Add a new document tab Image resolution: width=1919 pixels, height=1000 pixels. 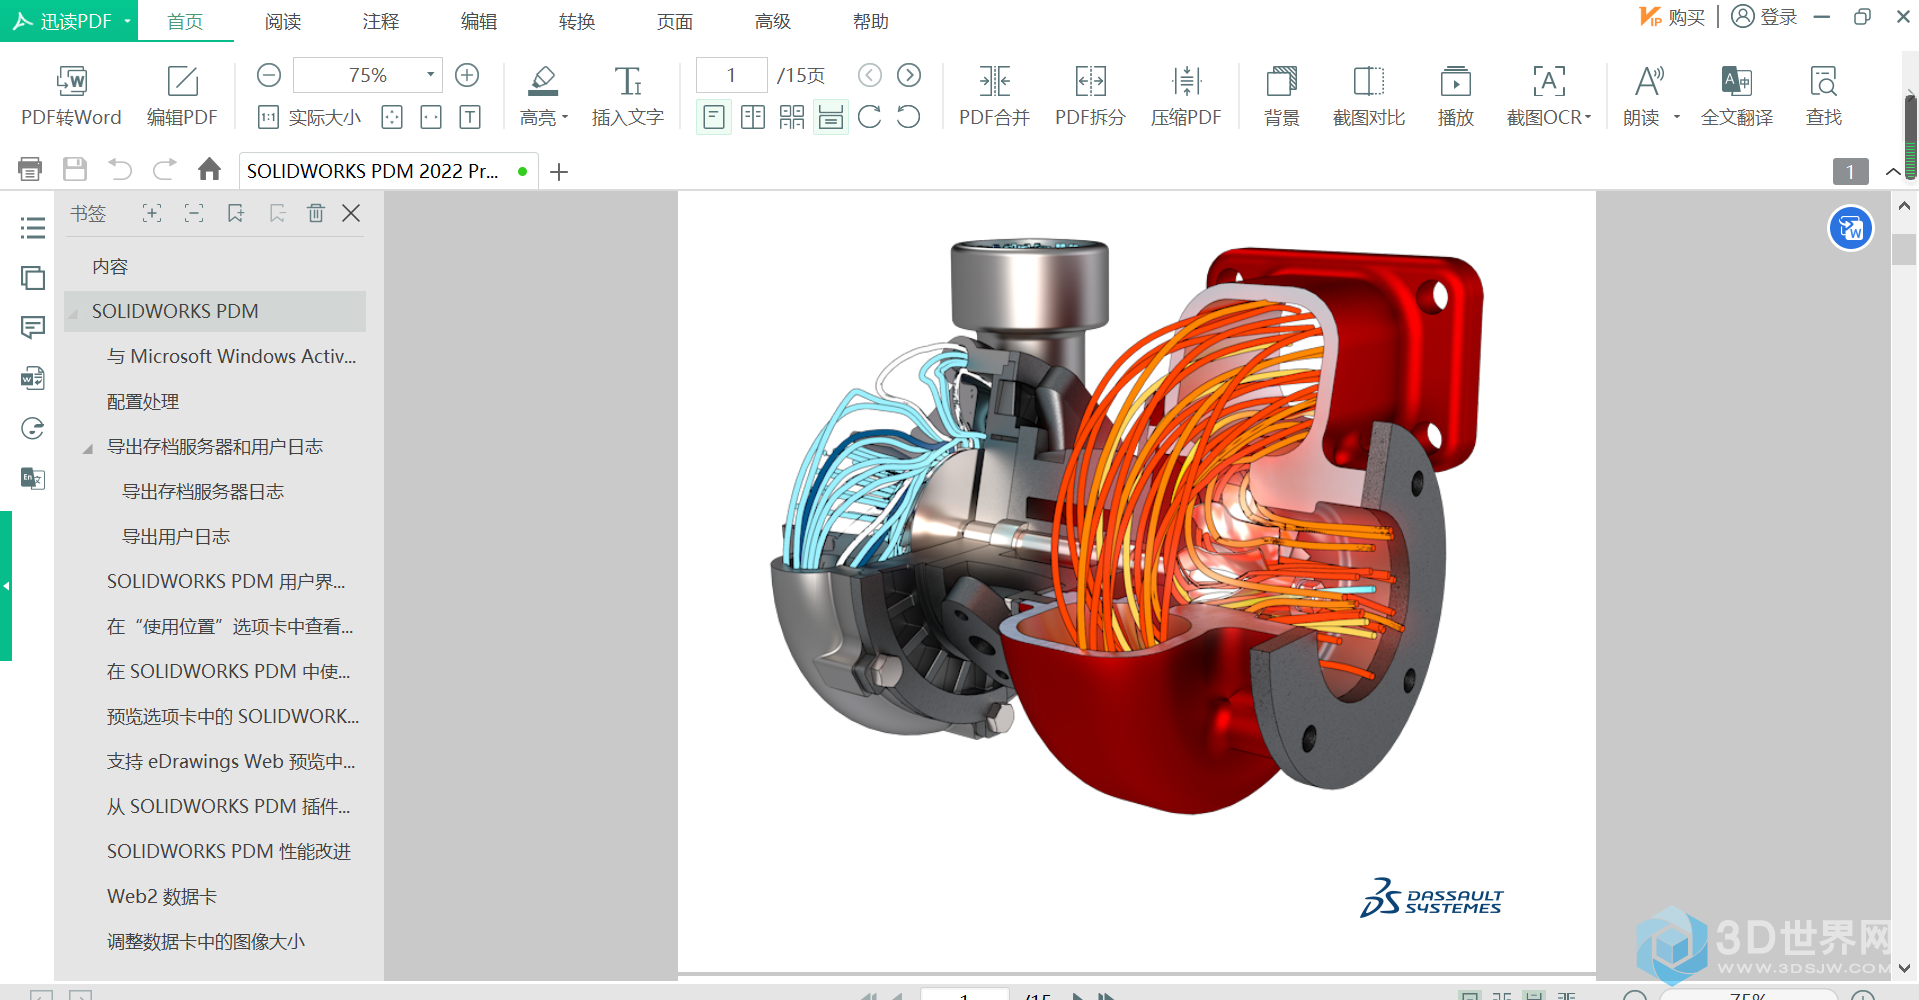559,172
